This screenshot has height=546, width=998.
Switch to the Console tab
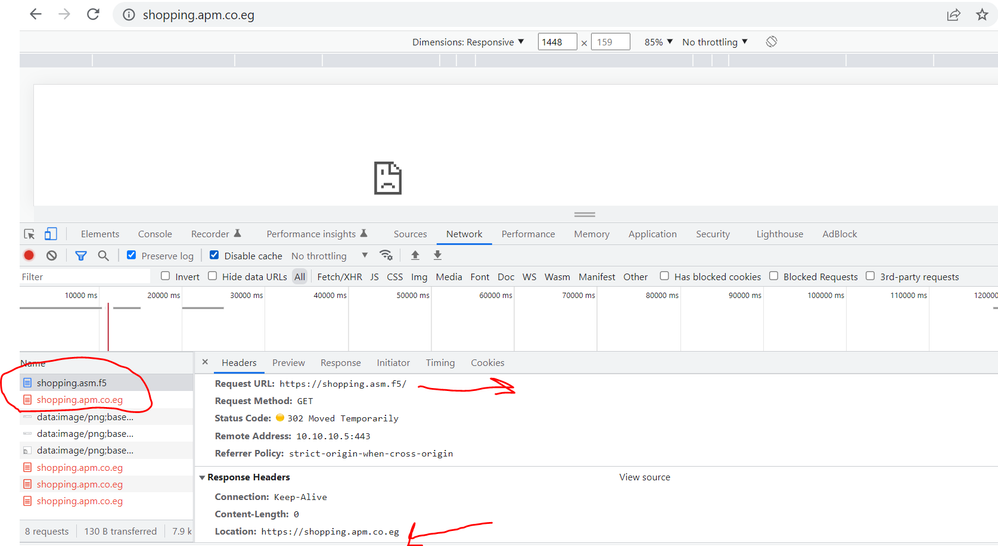tap(155, 234)
